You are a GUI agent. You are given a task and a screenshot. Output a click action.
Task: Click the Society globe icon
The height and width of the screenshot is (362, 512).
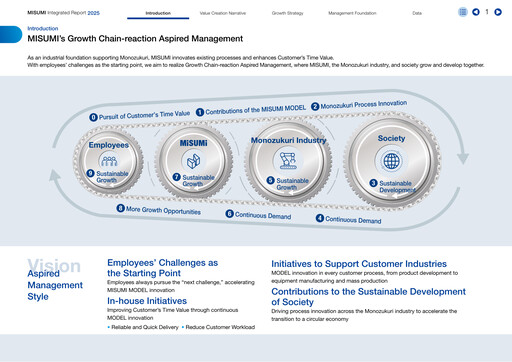391,161
